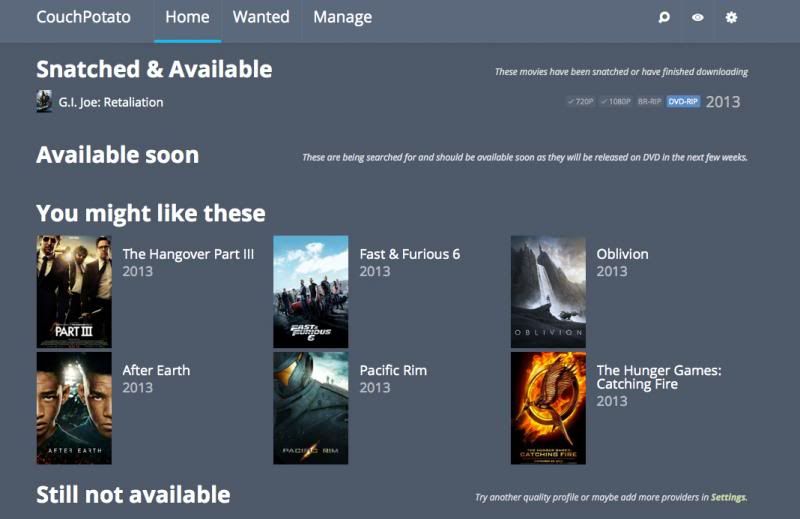Click the eye icon in header

698,18
